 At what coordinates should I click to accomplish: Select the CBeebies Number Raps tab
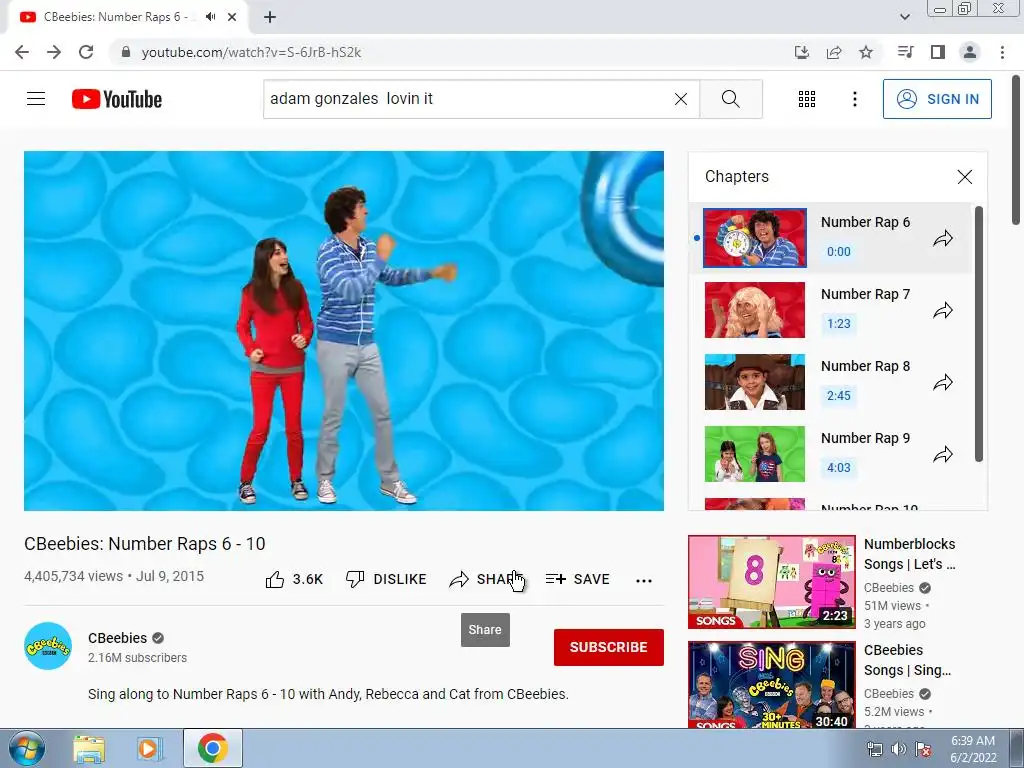point(128,17)
